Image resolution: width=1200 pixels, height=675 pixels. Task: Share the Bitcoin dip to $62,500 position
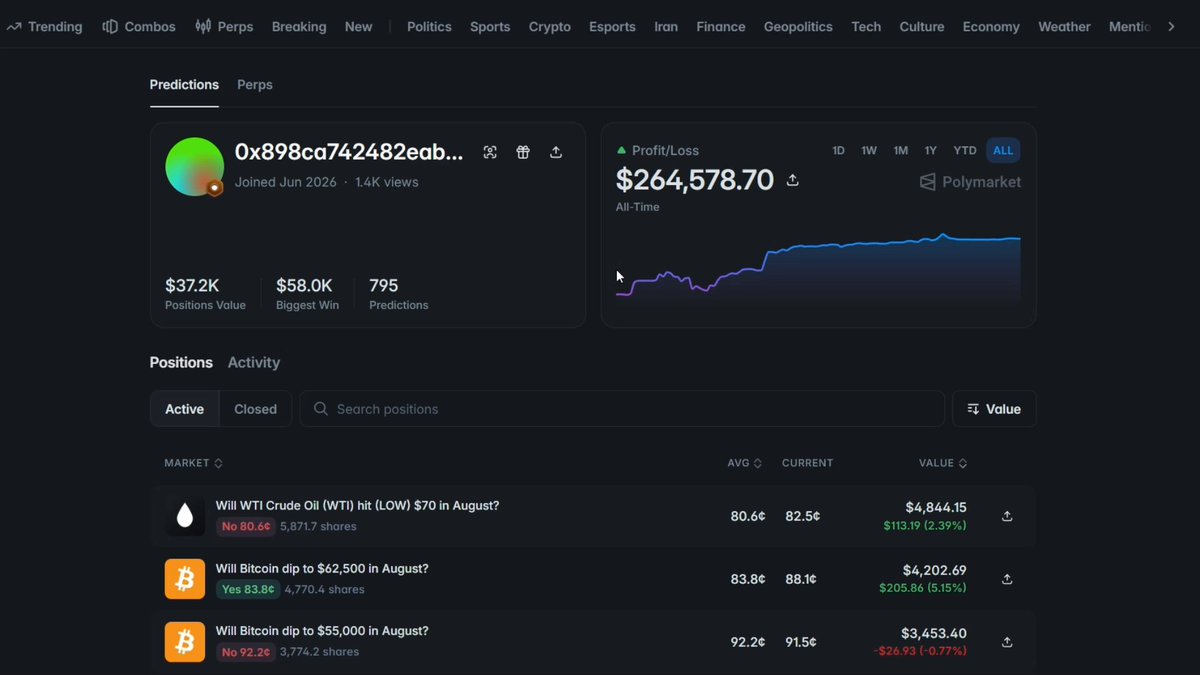pos(1007,579)
